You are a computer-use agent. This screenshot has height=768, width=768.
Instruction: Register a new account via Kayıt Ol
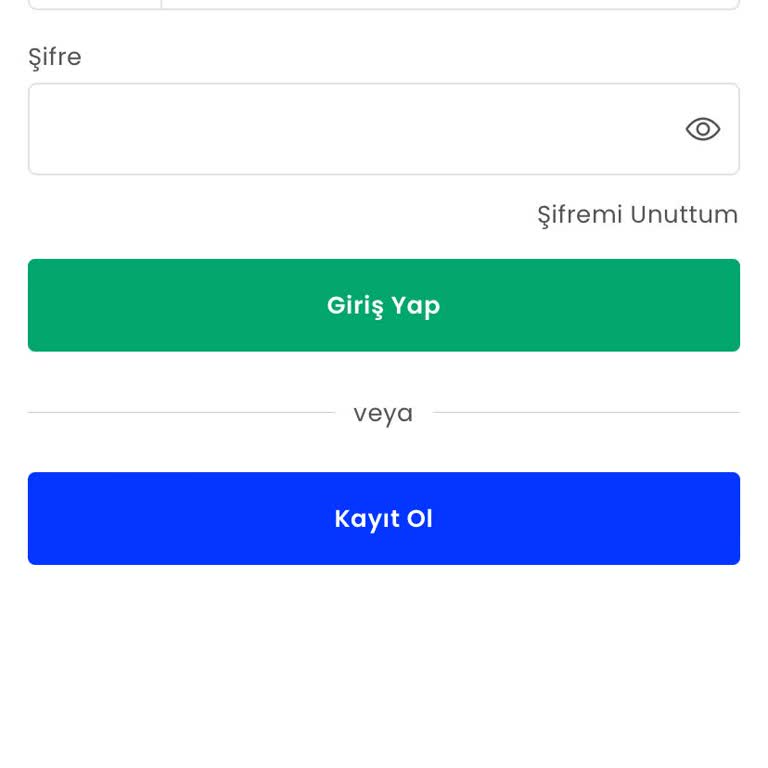384,518
